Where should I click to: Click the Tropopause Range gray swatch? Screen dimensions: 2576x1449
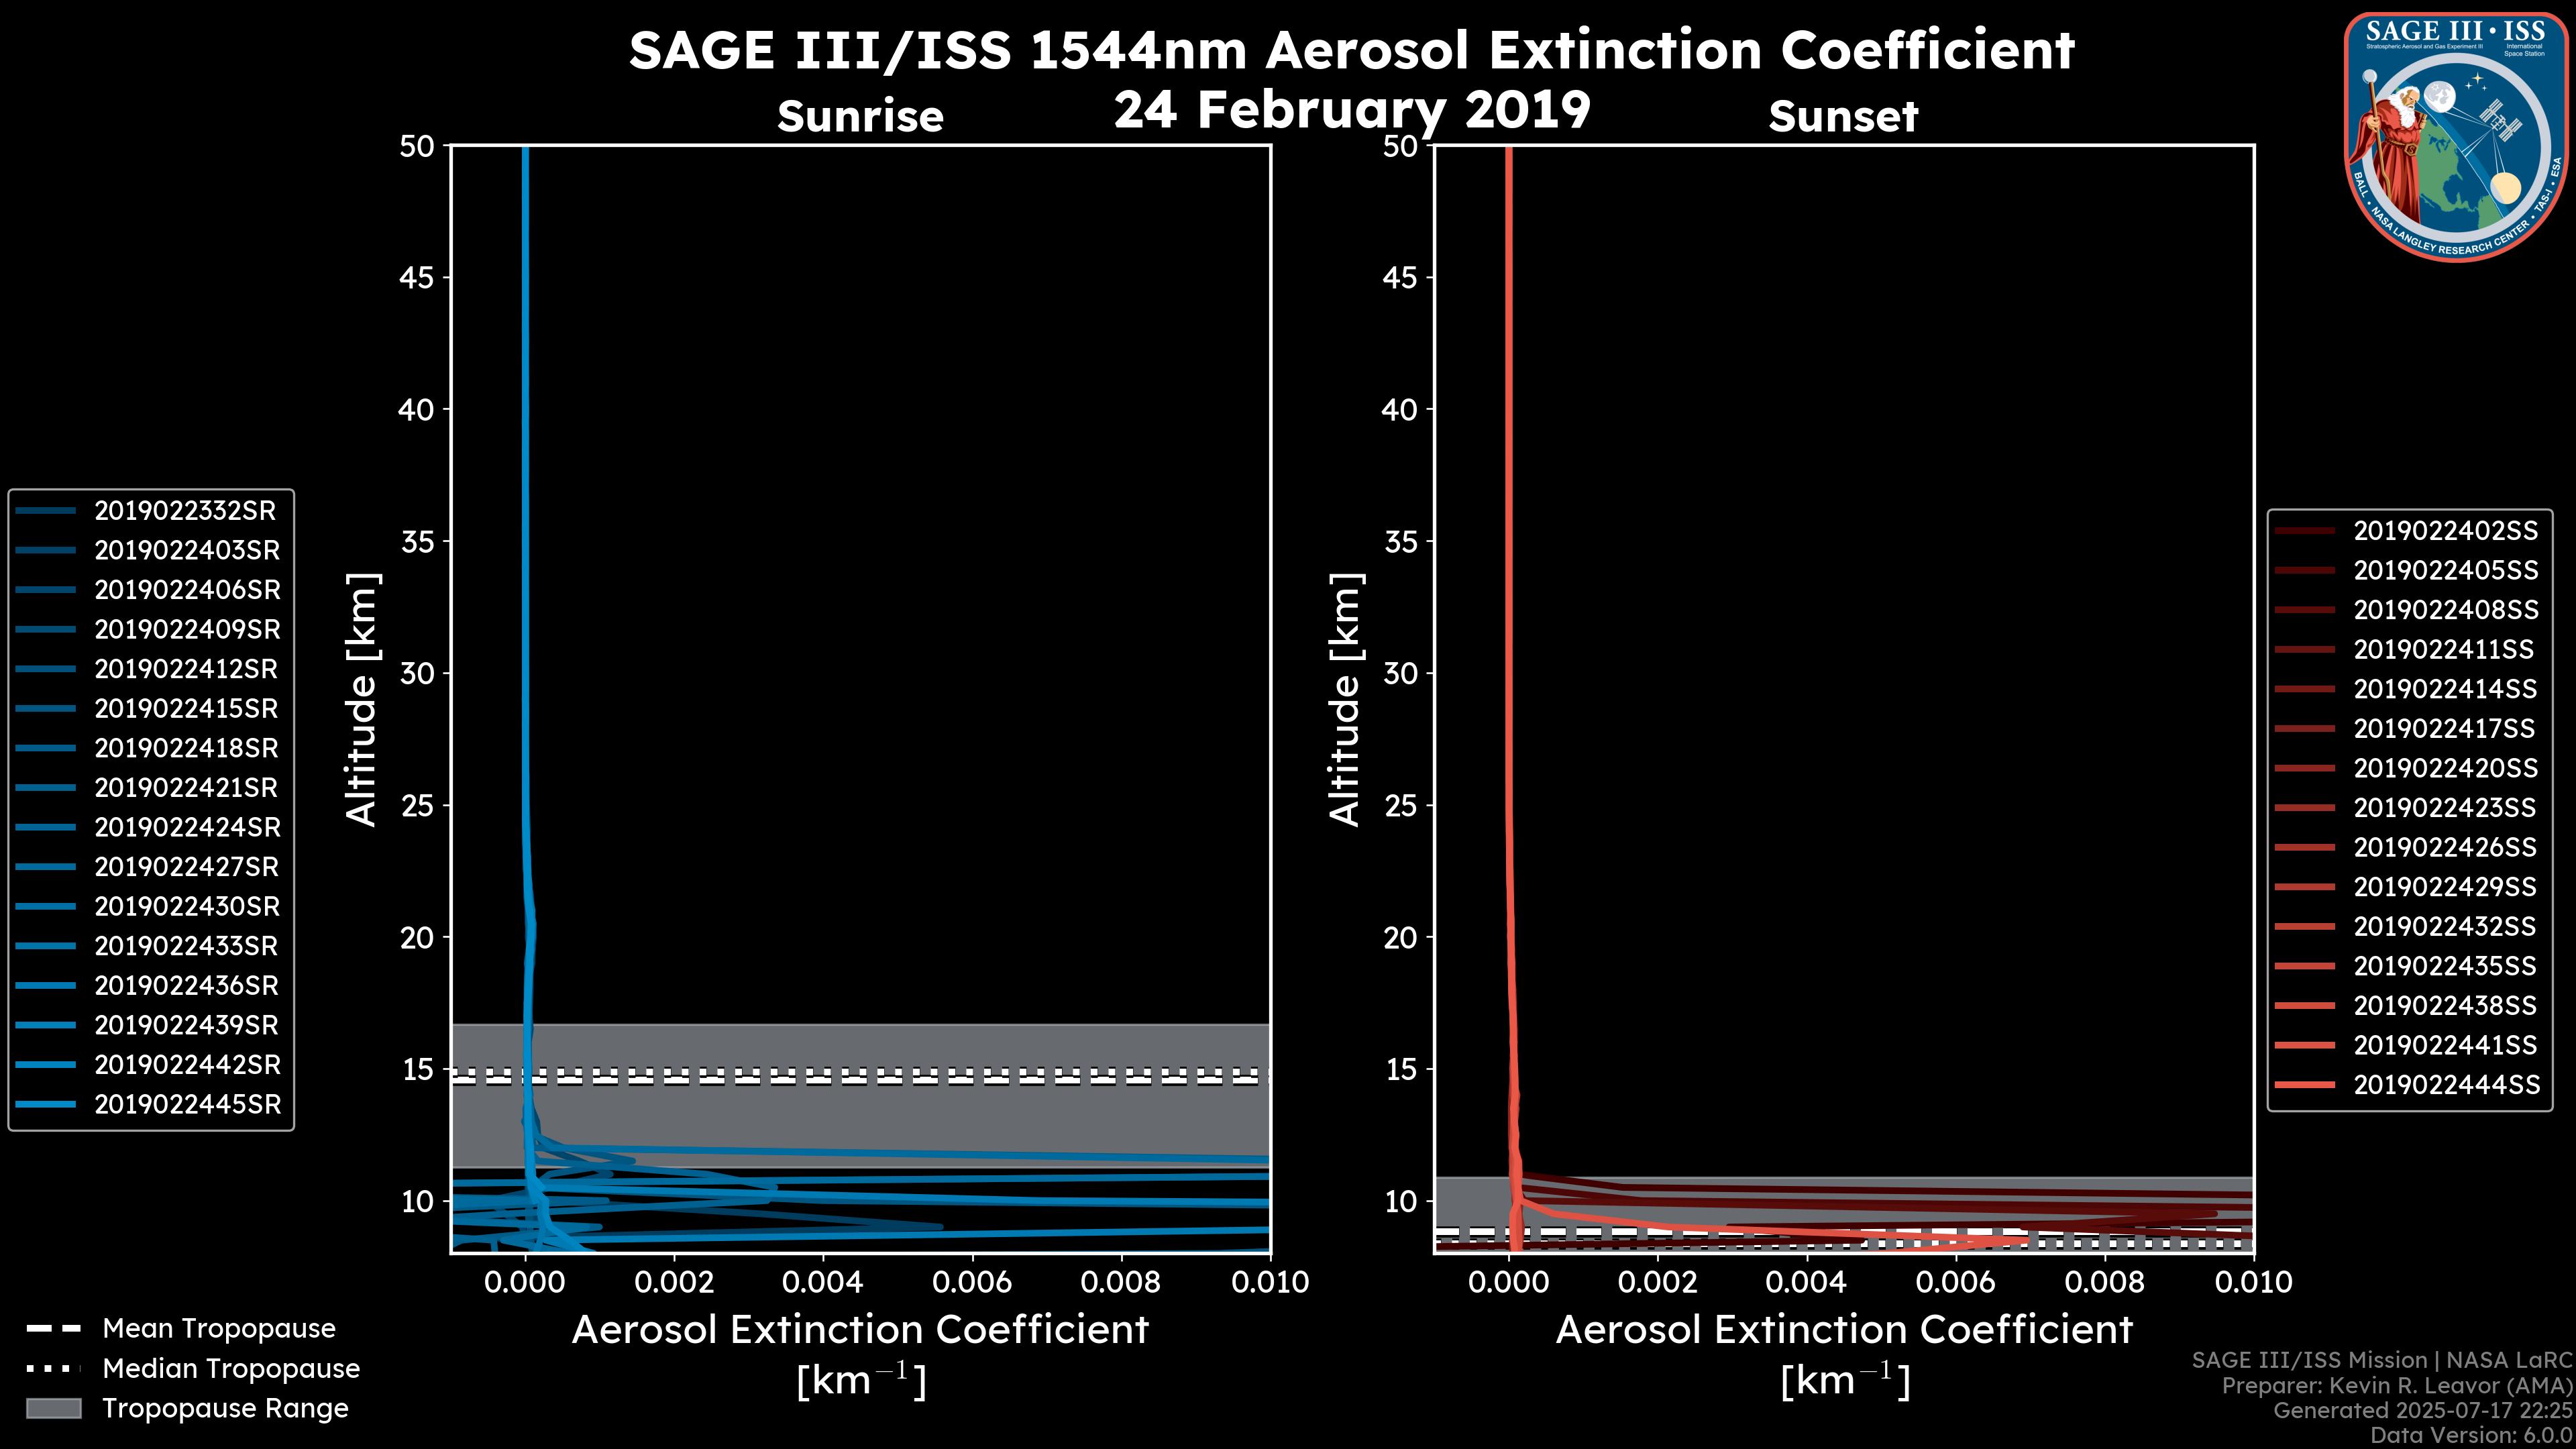pyautogui.click(x=53, y=1408)
